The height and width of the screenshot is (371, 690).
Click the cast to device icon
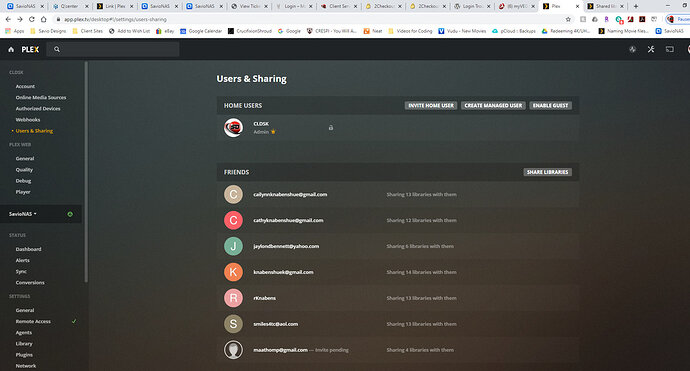pos(670,49)
